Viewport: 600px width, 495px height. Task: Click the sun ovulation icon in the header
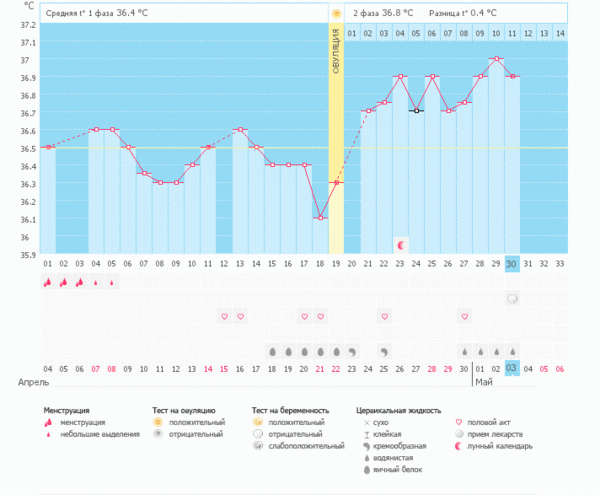coord(336,14)
